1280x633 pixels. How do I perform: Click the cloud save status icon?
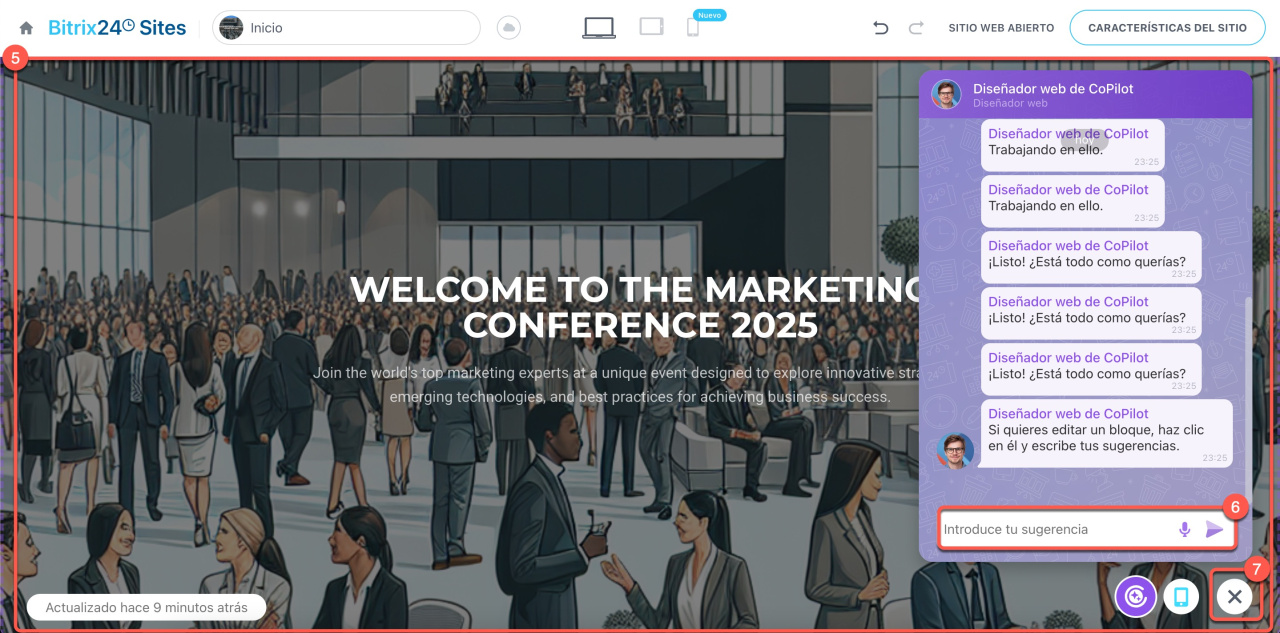tap(509, 28)
